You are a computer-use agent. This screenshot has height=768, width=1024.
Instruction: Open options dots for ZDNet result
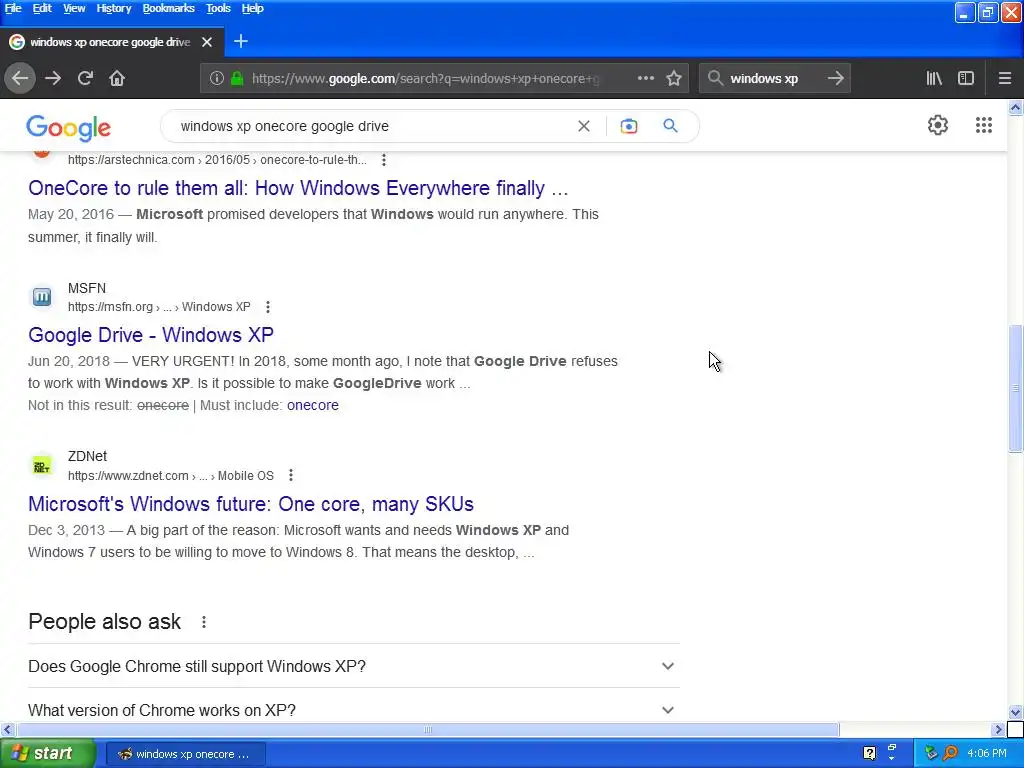(291, 475)
